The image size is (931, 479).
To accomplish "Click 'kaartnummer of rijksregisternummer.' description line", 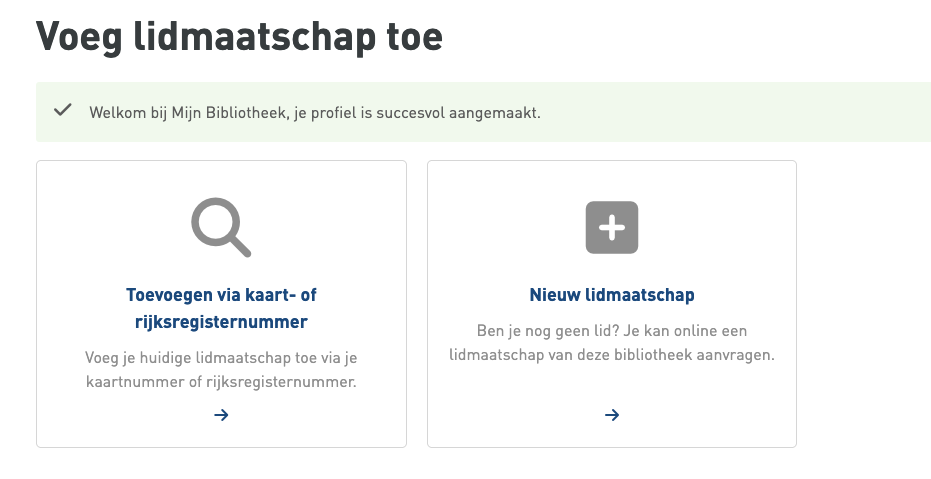I will [x=221, y=382].
